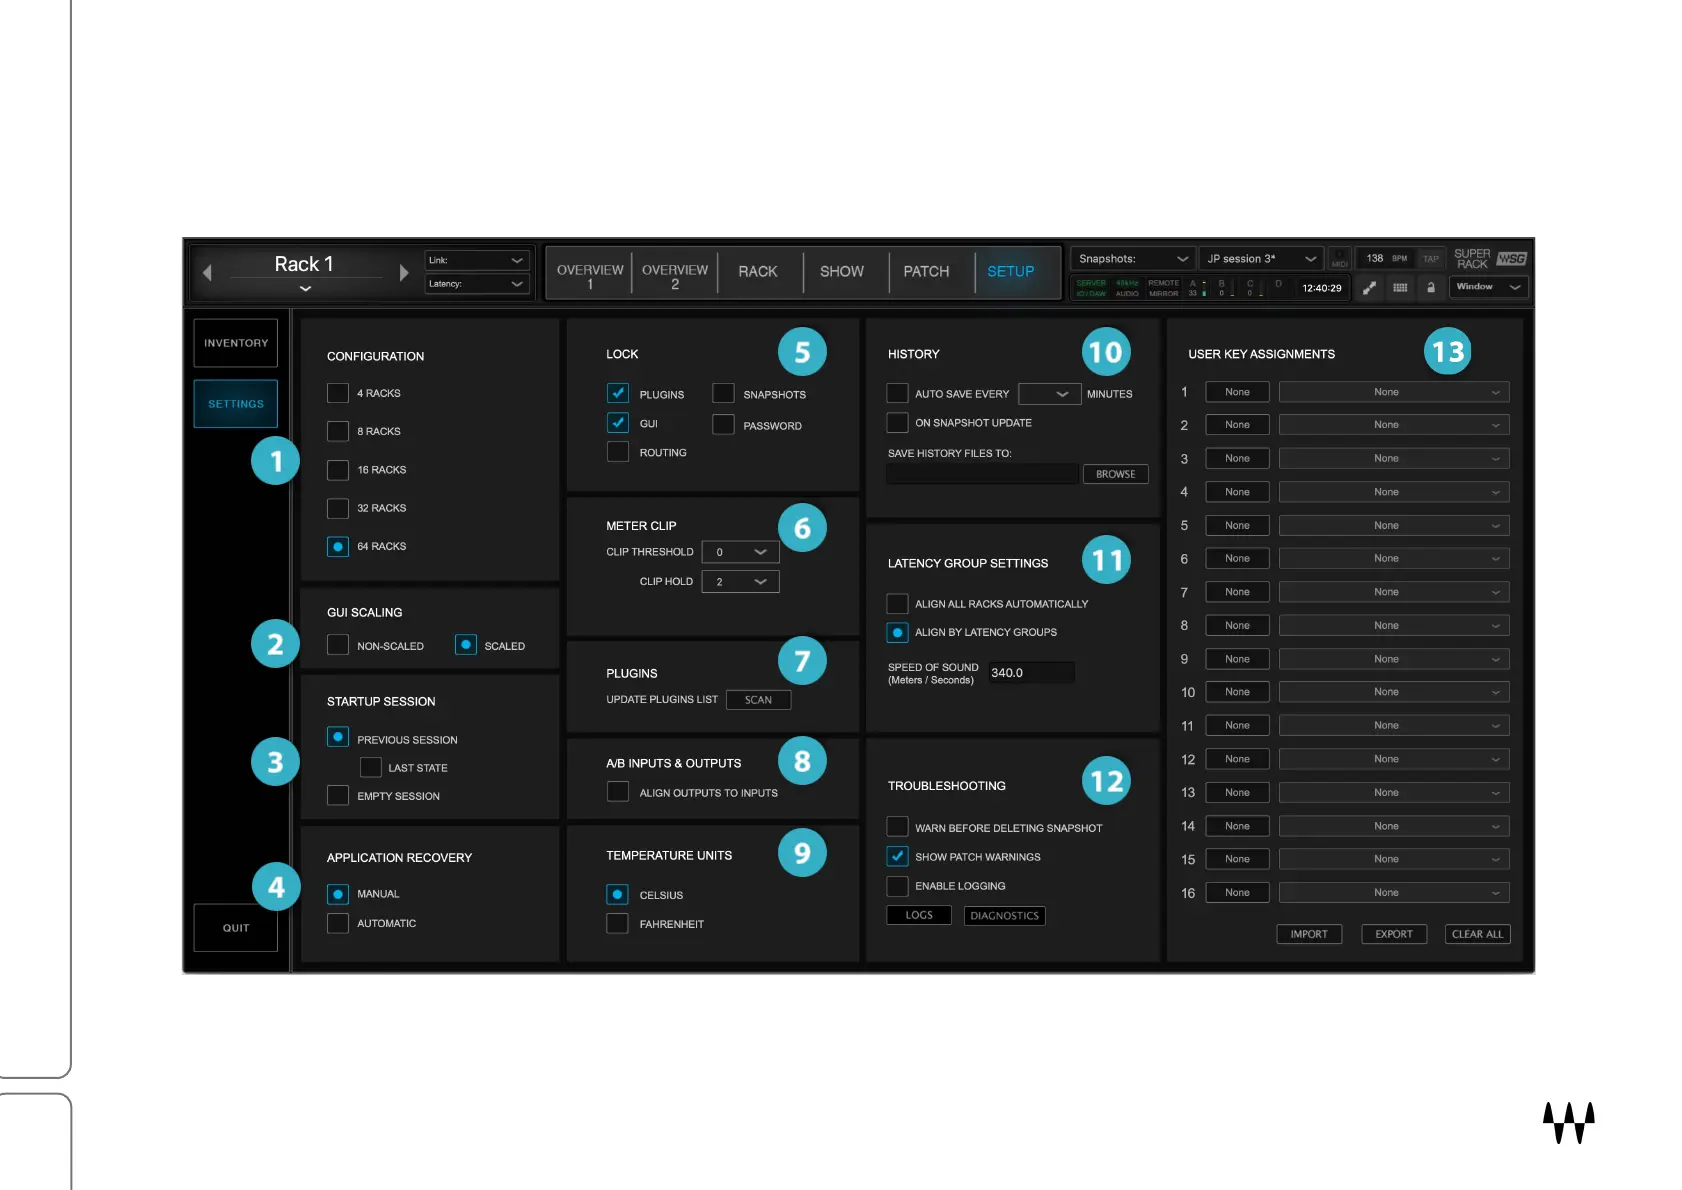Select 16 Racks configuration

click(x=338, y=470)
